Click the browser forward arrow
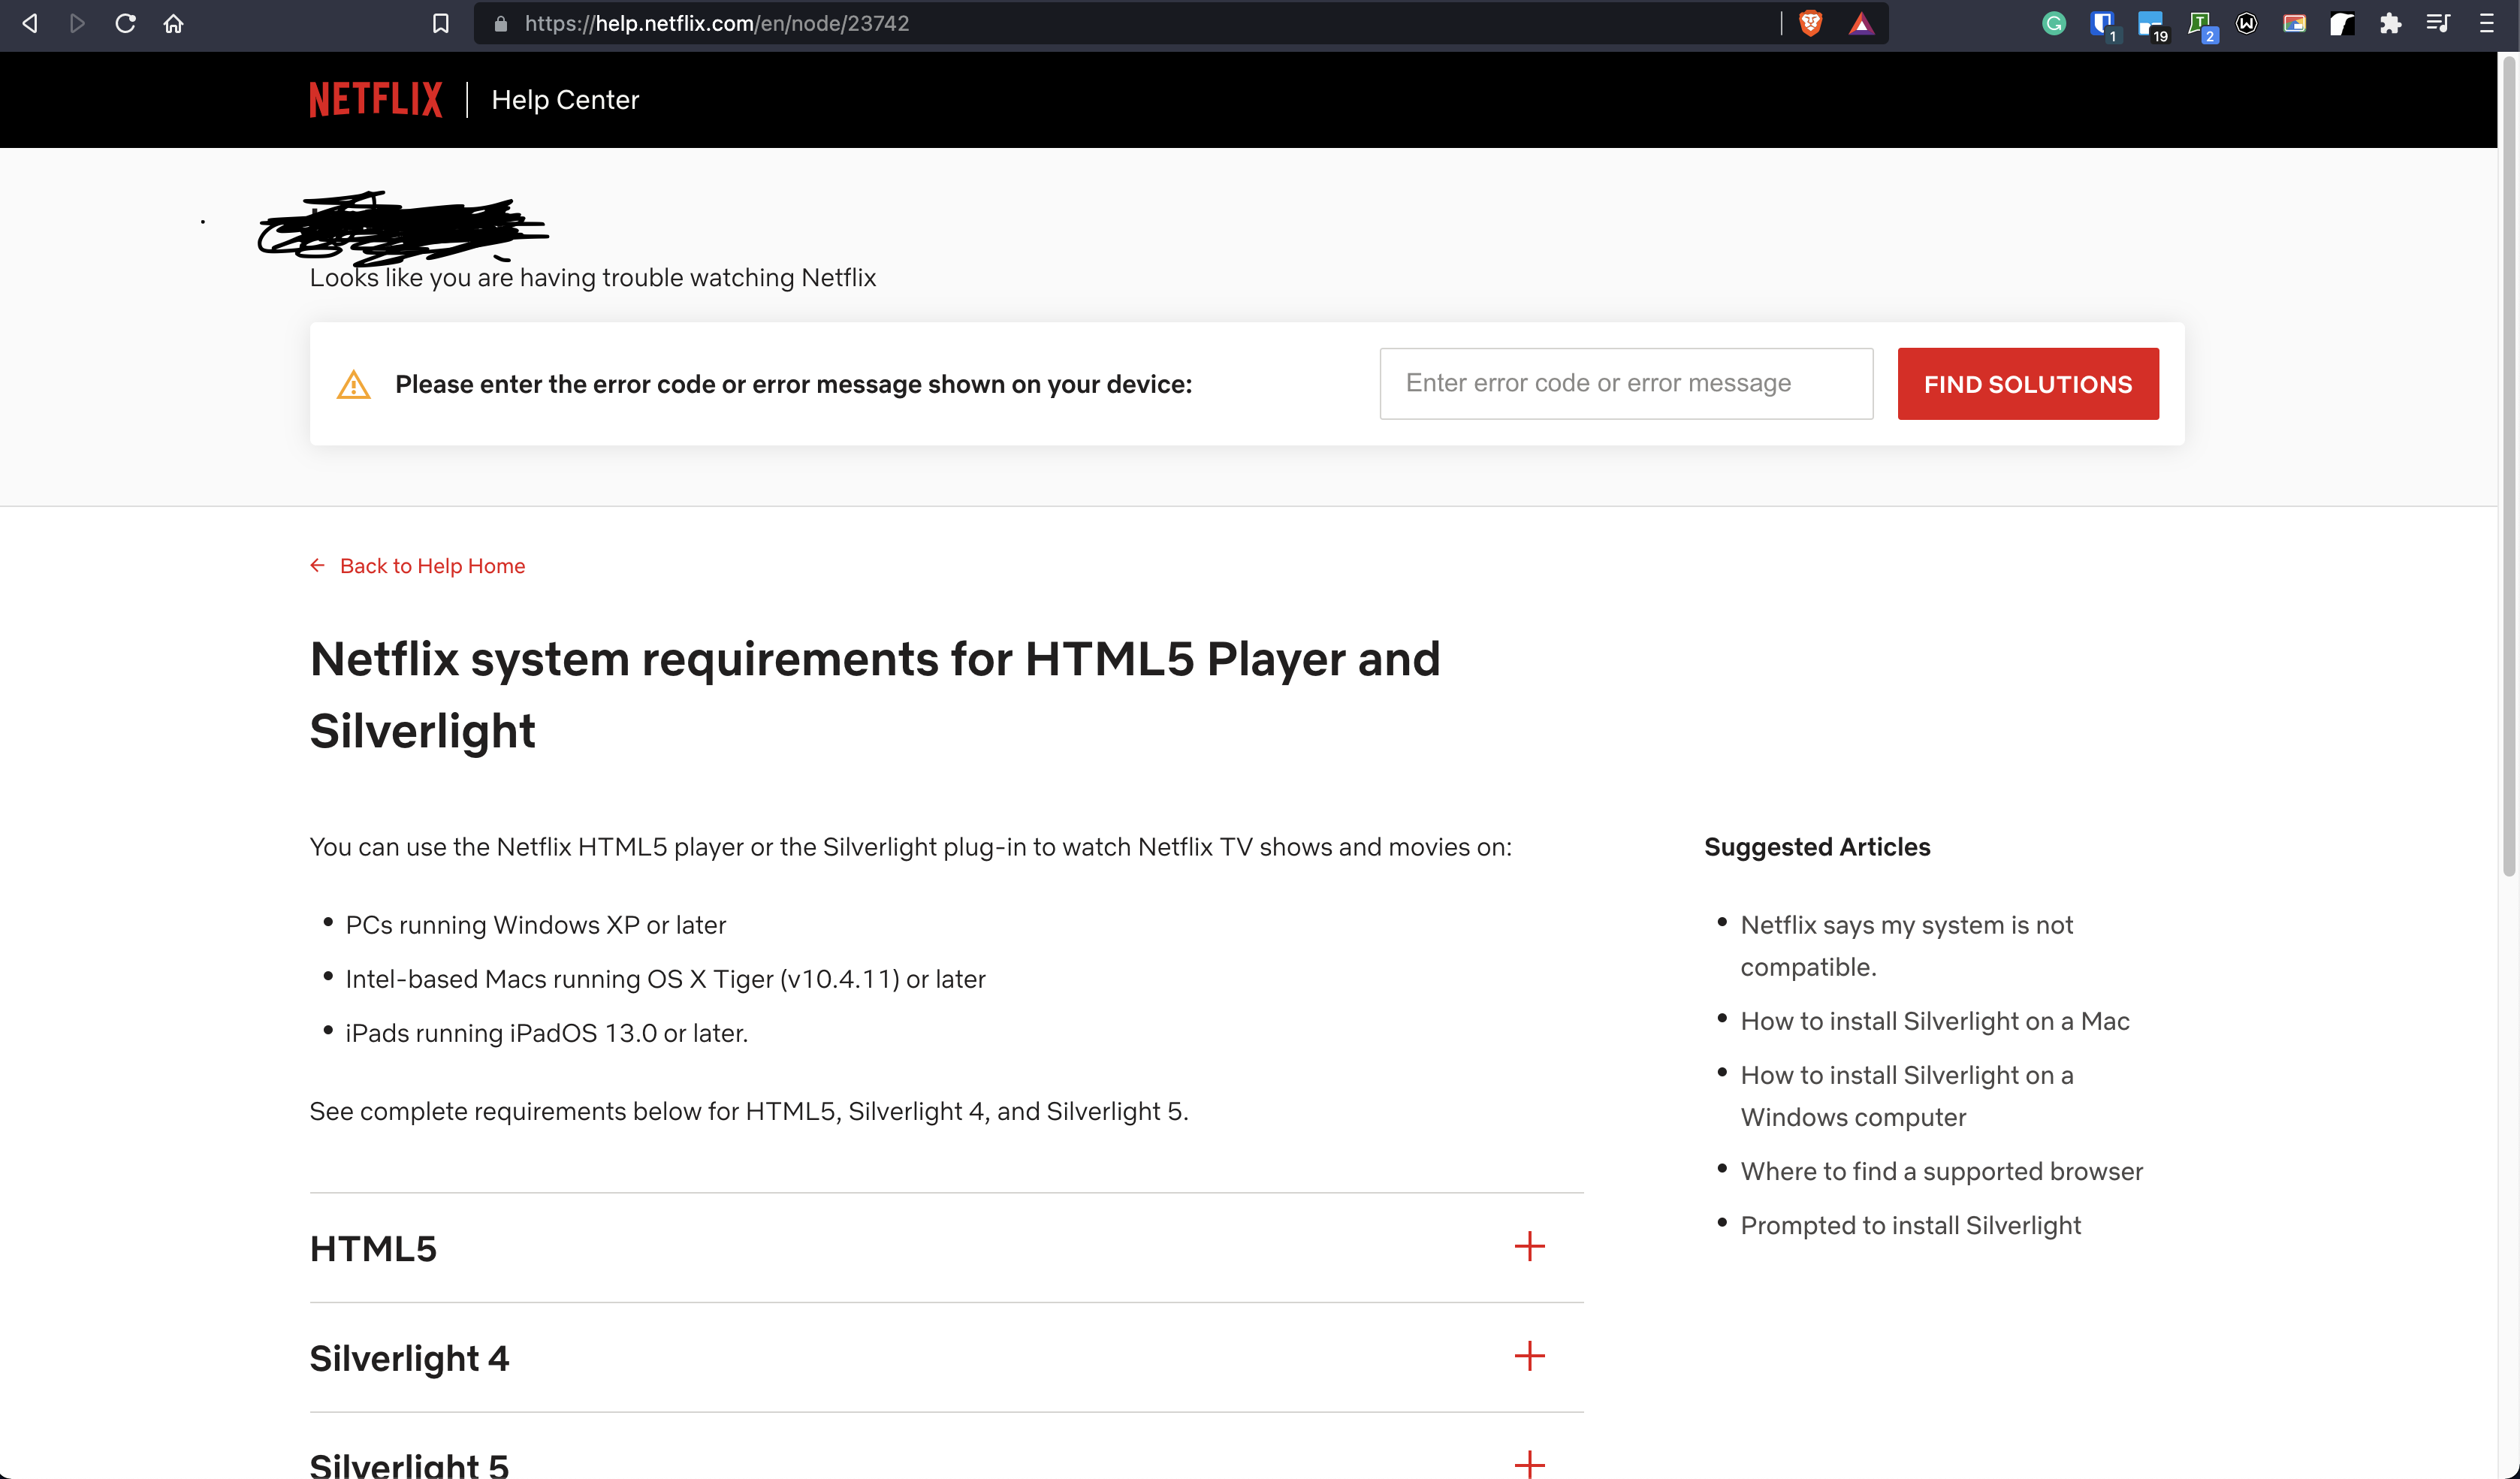The width and height of the screenshot is (2520, 1479). 77,23
